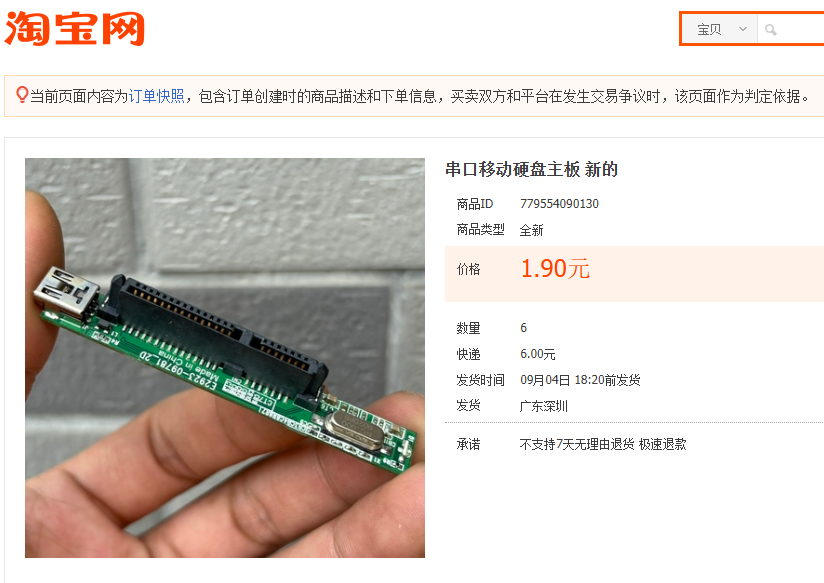Select the product ID number 779554090130
The width and height of the screenshot is (824, 583).
559,204
